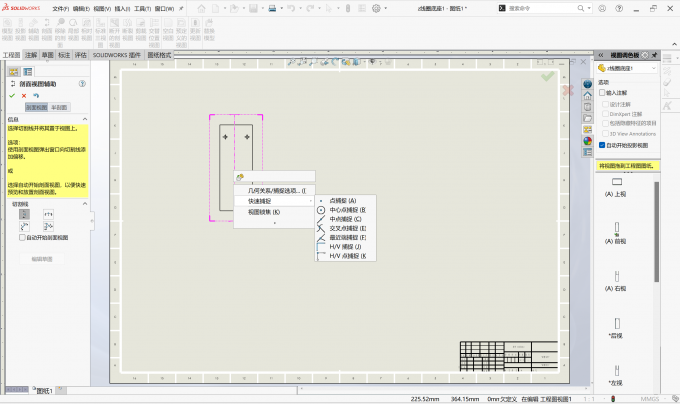
Task: Open the 工具(T) menu
Action: (x=142, y=9)
